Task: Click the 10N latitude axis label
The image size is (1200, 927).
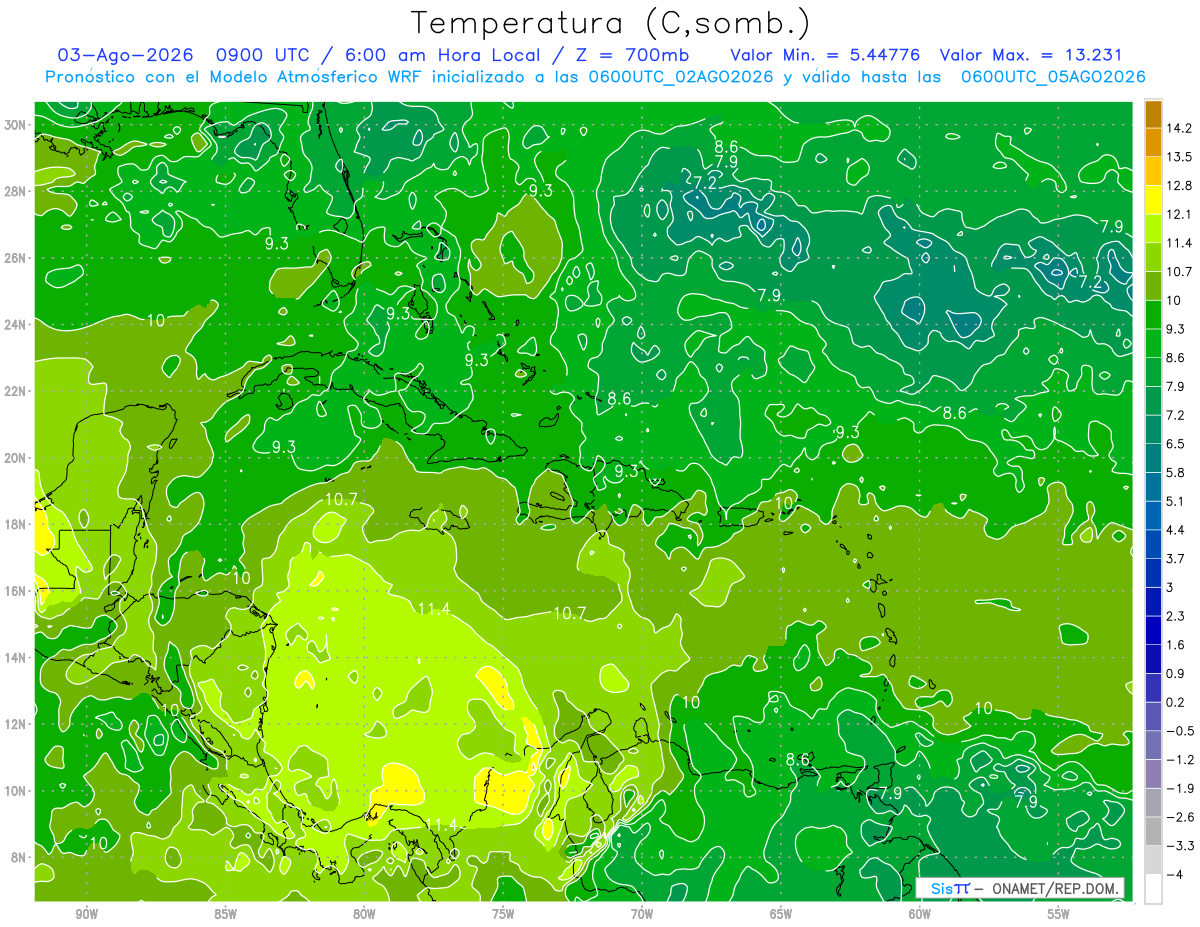Action: (x=16, y=790)
